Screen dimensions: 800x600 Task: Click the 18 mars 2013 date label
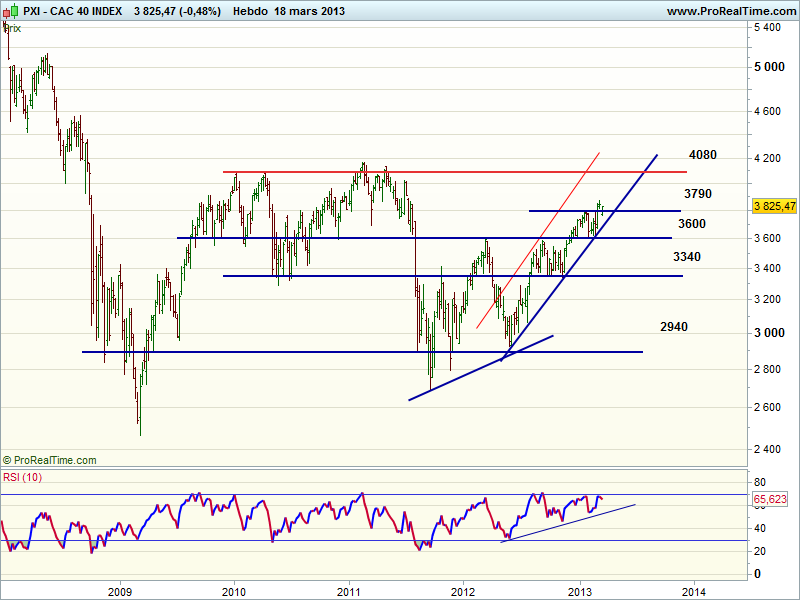click(x=318, y=10)
